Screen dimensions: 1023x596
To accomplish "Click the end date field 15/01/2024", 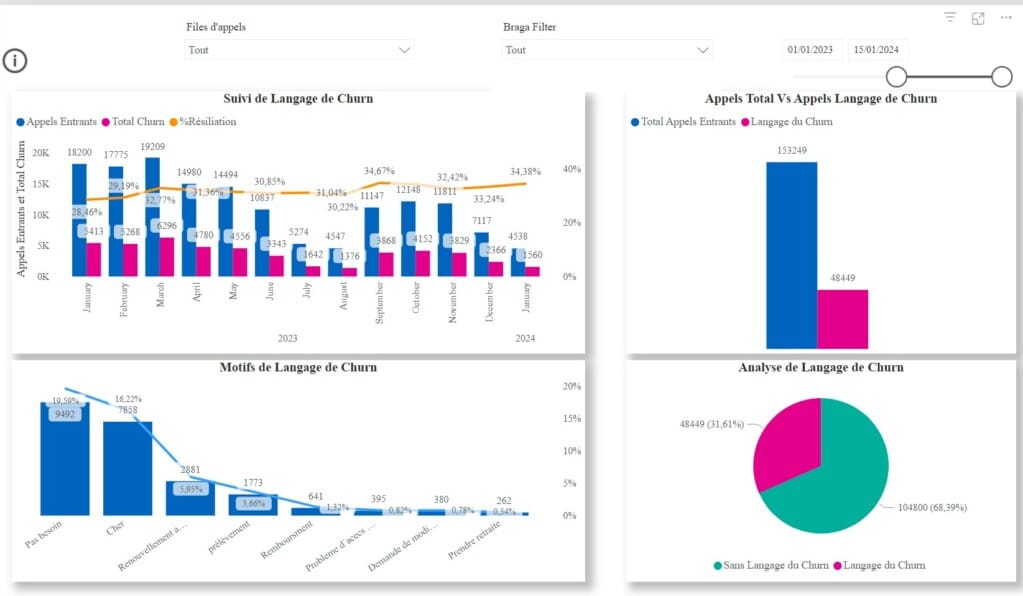I will tap(877, 49).
